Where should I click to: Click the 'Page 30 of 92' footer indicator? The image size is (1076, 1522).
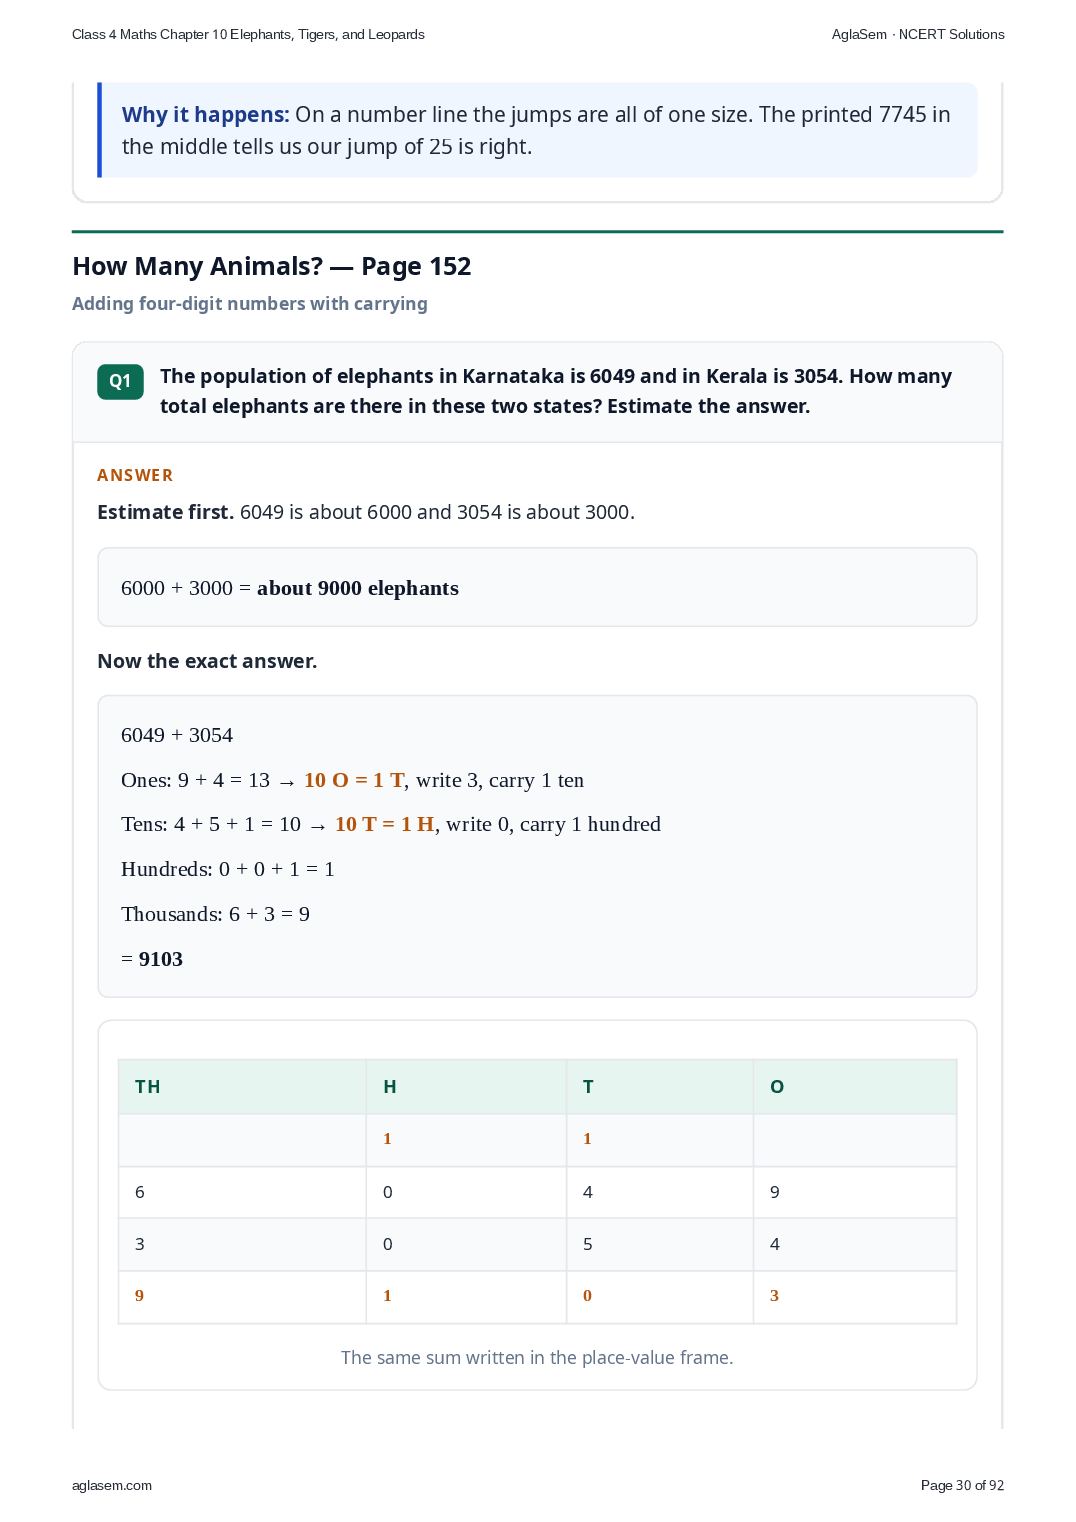962,1485
